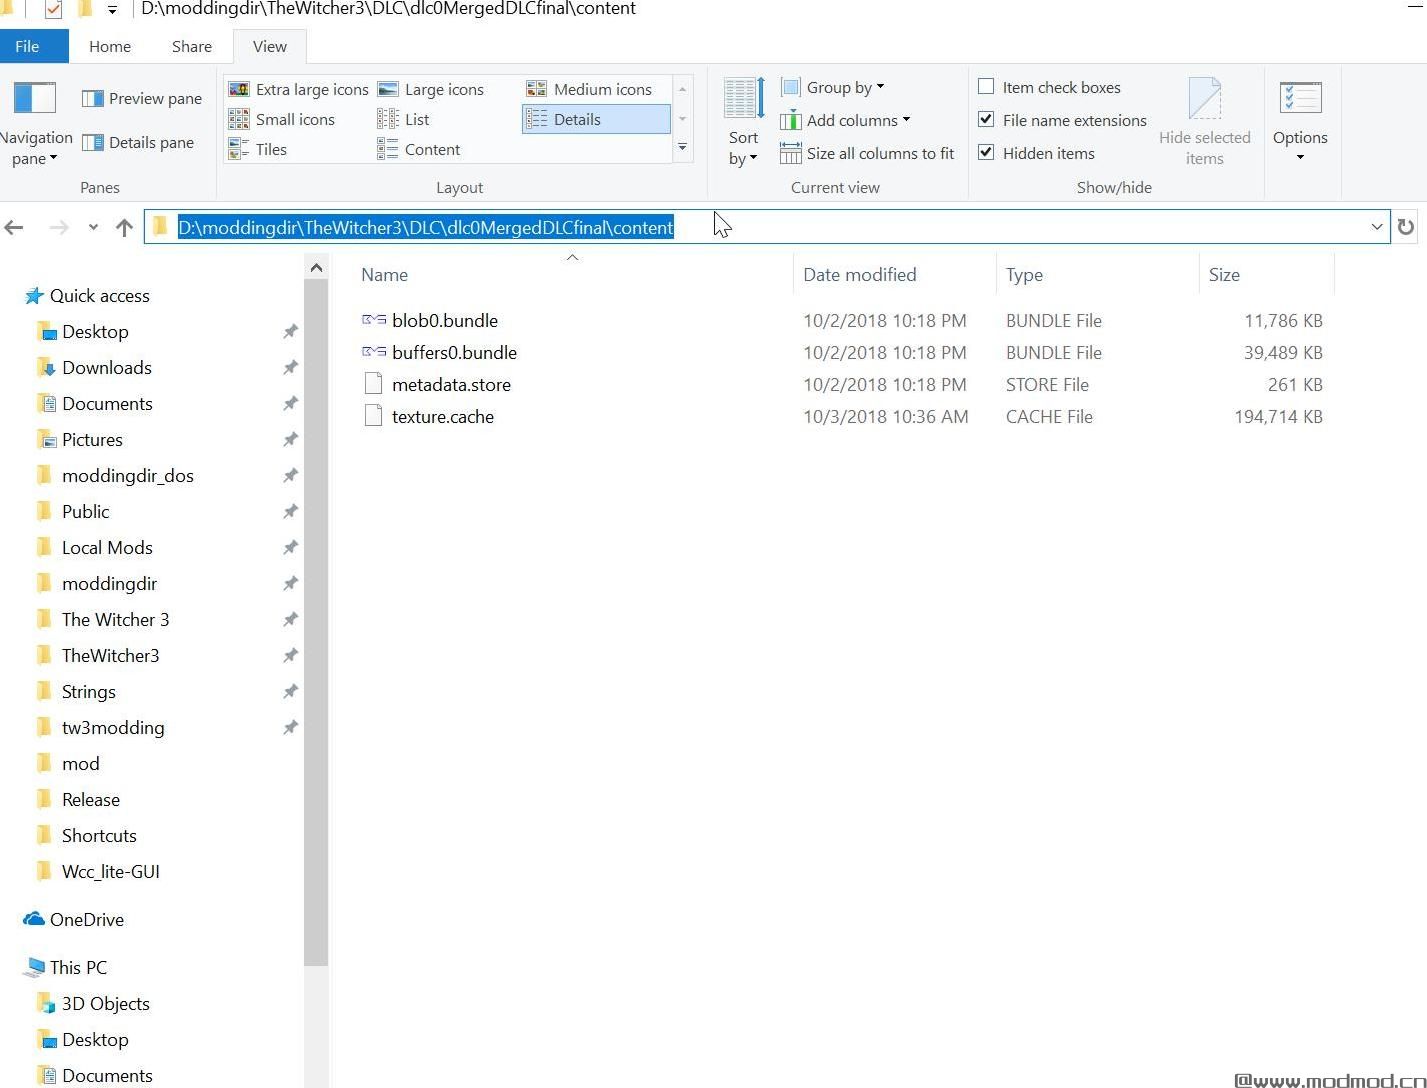Viewport: 1427px width, 1088px height.
Task: Open 3D Objects under This PC
Action: tap(93, 1003)
